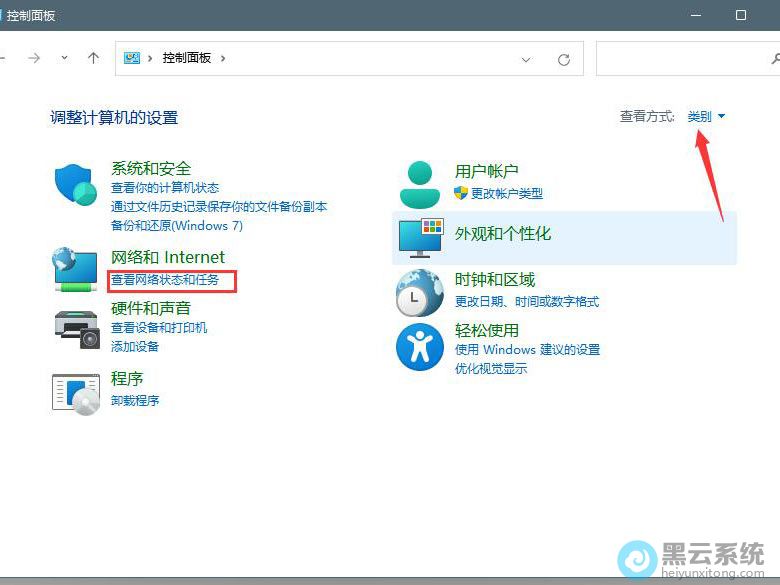Click the User Accounts person icon
The width and height of the screenshot is (780, 585).
[420, 184]
